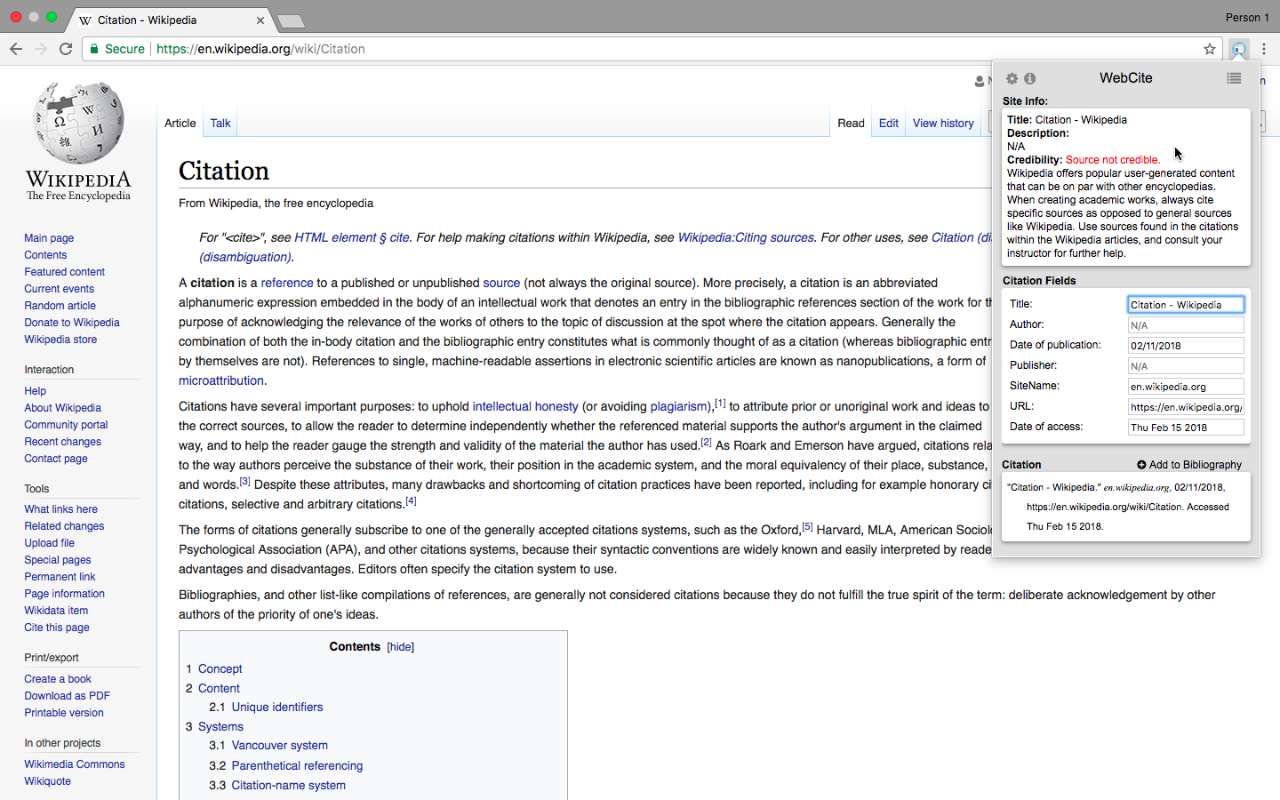1280x800 pixels.
Task: Open Featured content link
Action: pyautogui.click(x=65, y=272)
